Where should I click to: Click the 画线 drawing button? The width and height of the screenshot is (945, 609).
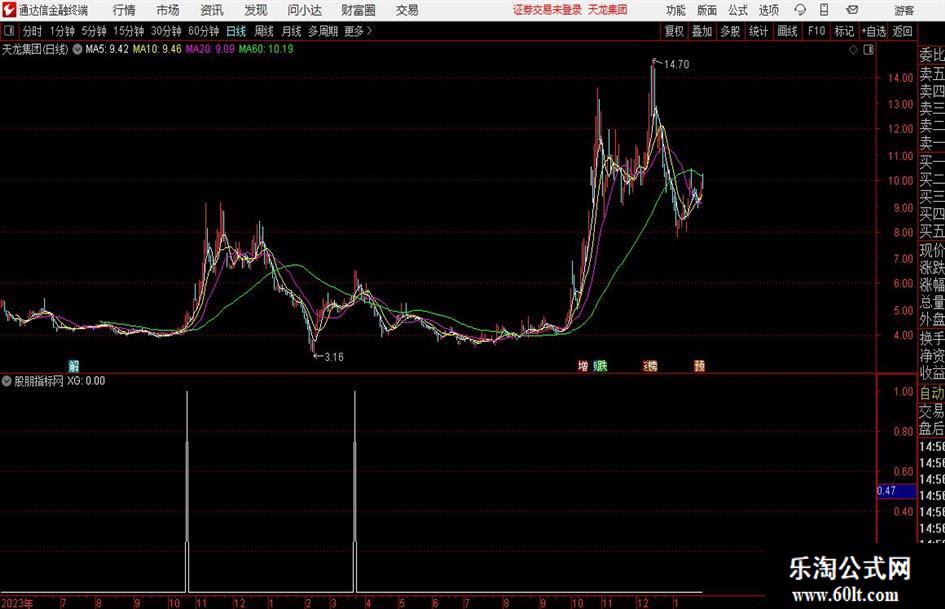tap(787, 31)
